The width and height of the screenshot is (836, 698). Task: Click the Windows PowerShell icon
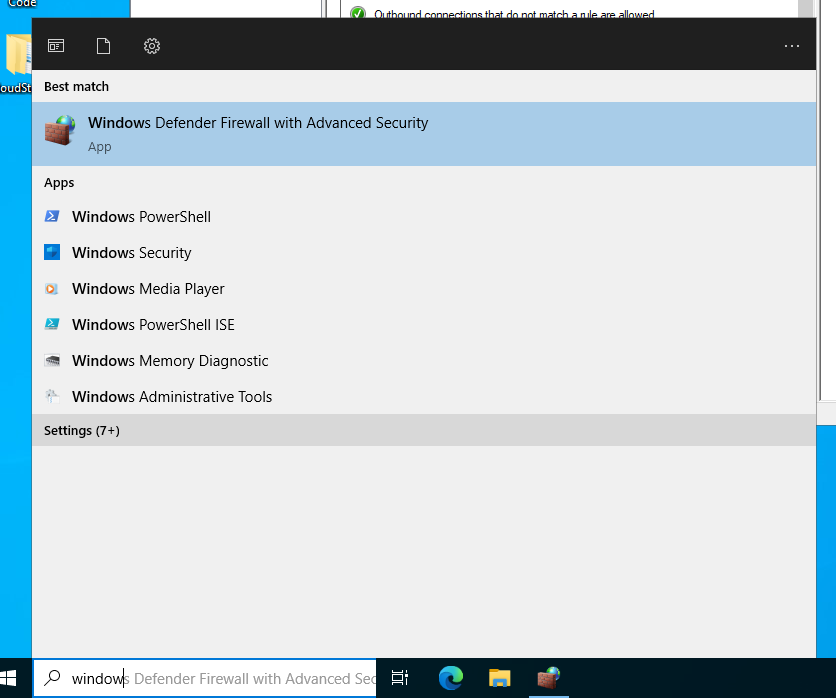click(x=52, y=216)
